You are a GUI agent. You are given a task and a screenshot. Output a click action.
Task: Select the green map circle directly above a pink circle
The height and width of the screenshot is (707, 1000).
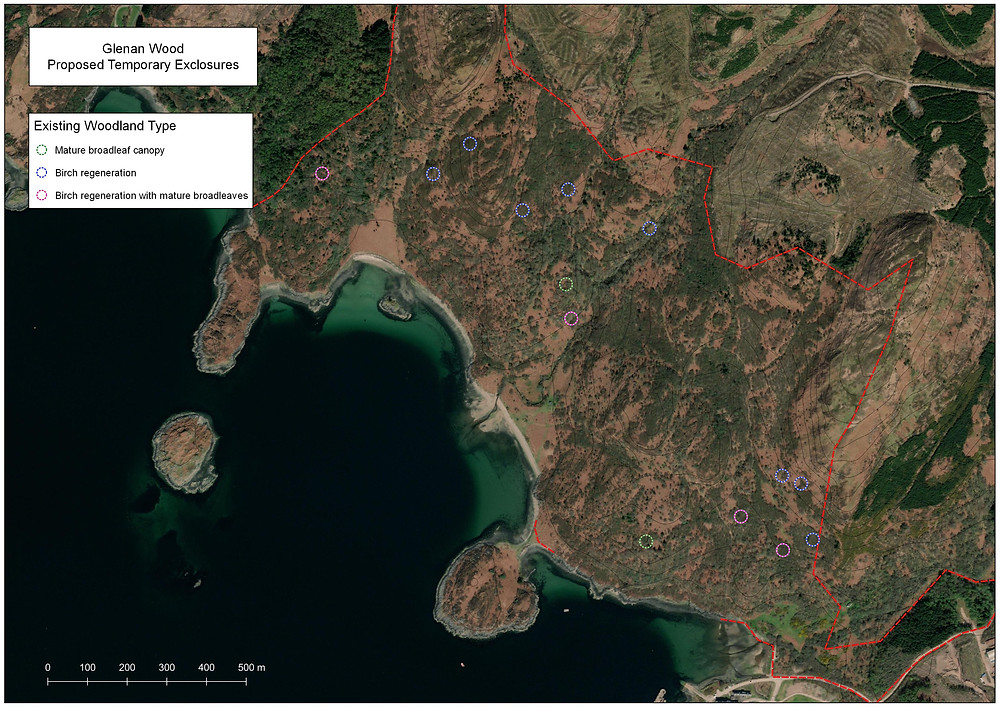566,284
